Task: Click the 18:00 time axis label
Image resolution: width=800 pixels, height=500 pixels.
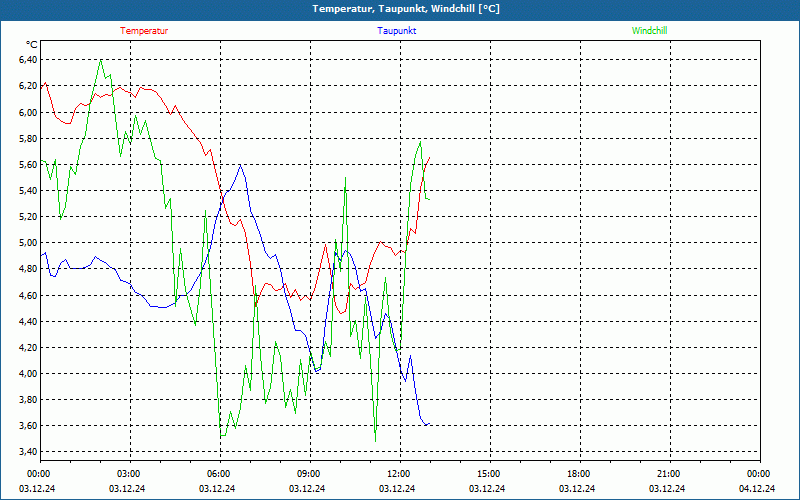Action: point(579,474)
